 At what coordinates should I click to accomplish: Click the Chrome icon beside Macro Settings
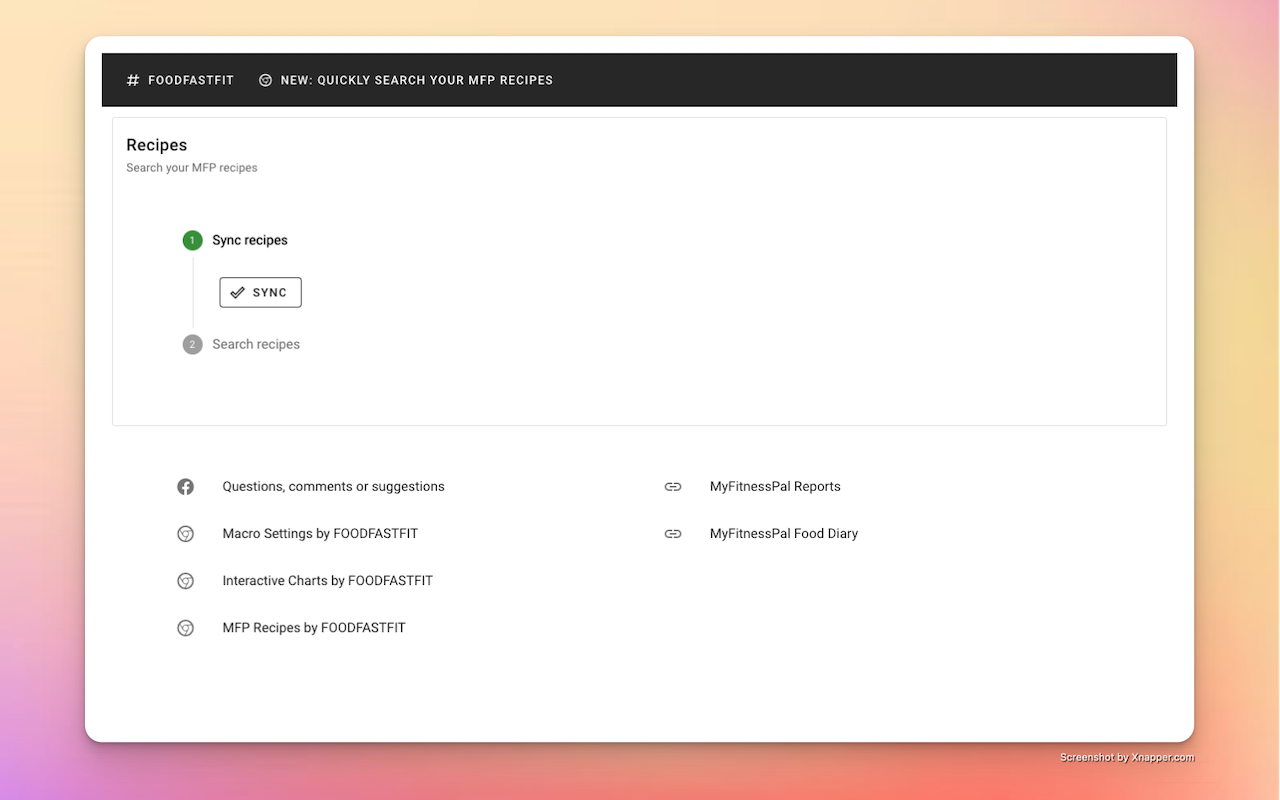click(x=185, y=534)
